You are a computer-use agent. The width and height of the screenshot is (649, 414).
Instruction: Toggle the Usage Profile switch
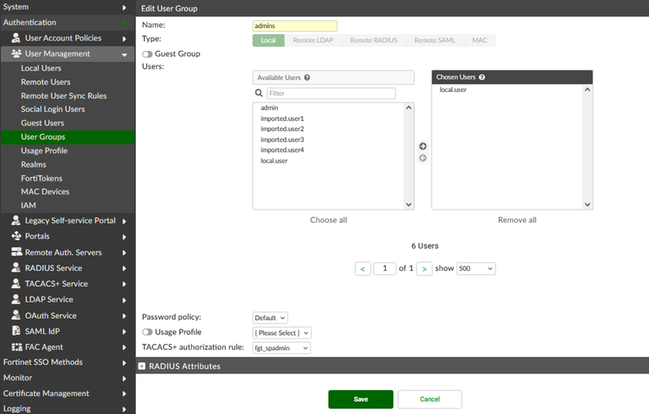point(147,332)
